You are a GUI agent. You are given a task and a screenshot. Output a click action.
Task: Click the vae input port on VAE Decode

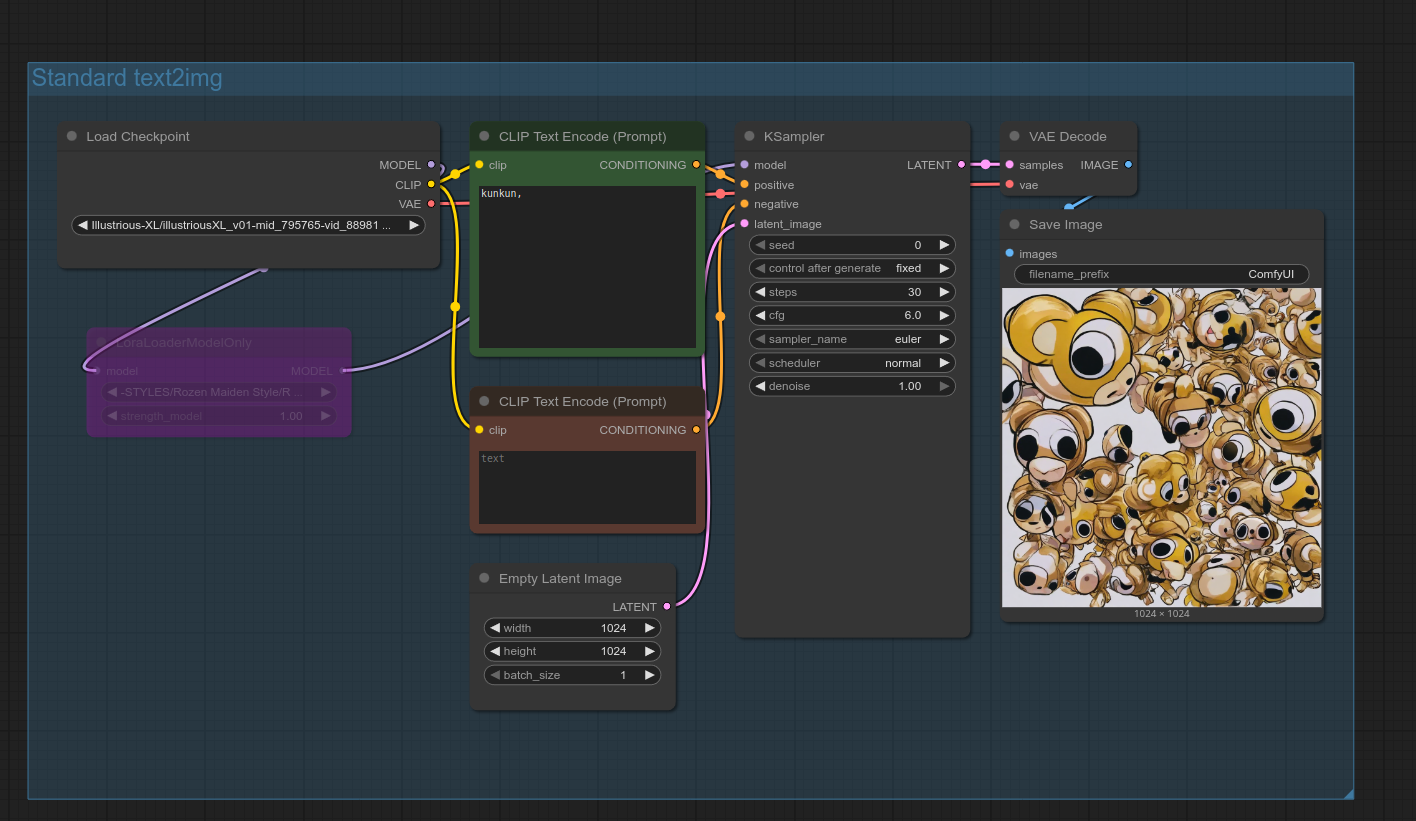pos(1009,185)
